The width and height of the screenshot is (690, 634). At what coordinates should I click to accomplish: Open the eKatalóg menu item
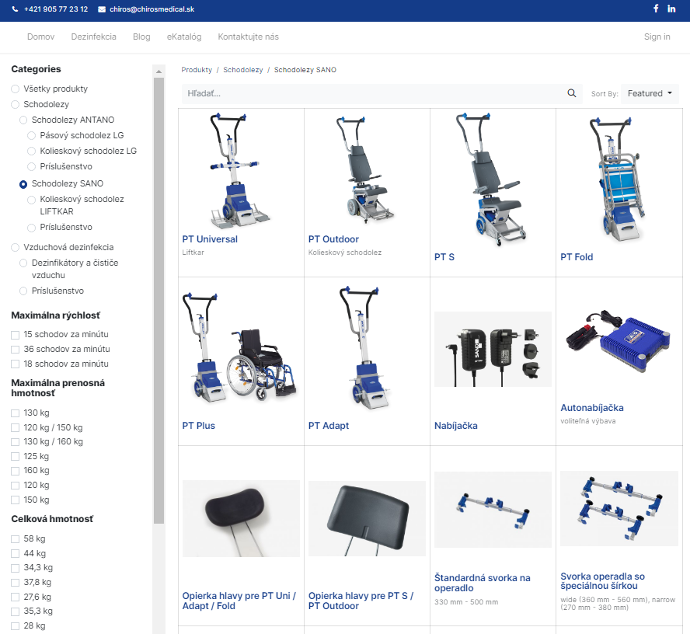tap(184, 37)
